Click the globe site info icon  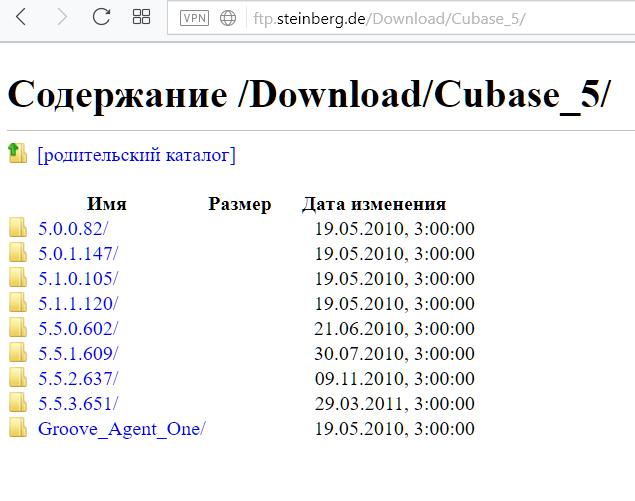(x=228, y=18)
